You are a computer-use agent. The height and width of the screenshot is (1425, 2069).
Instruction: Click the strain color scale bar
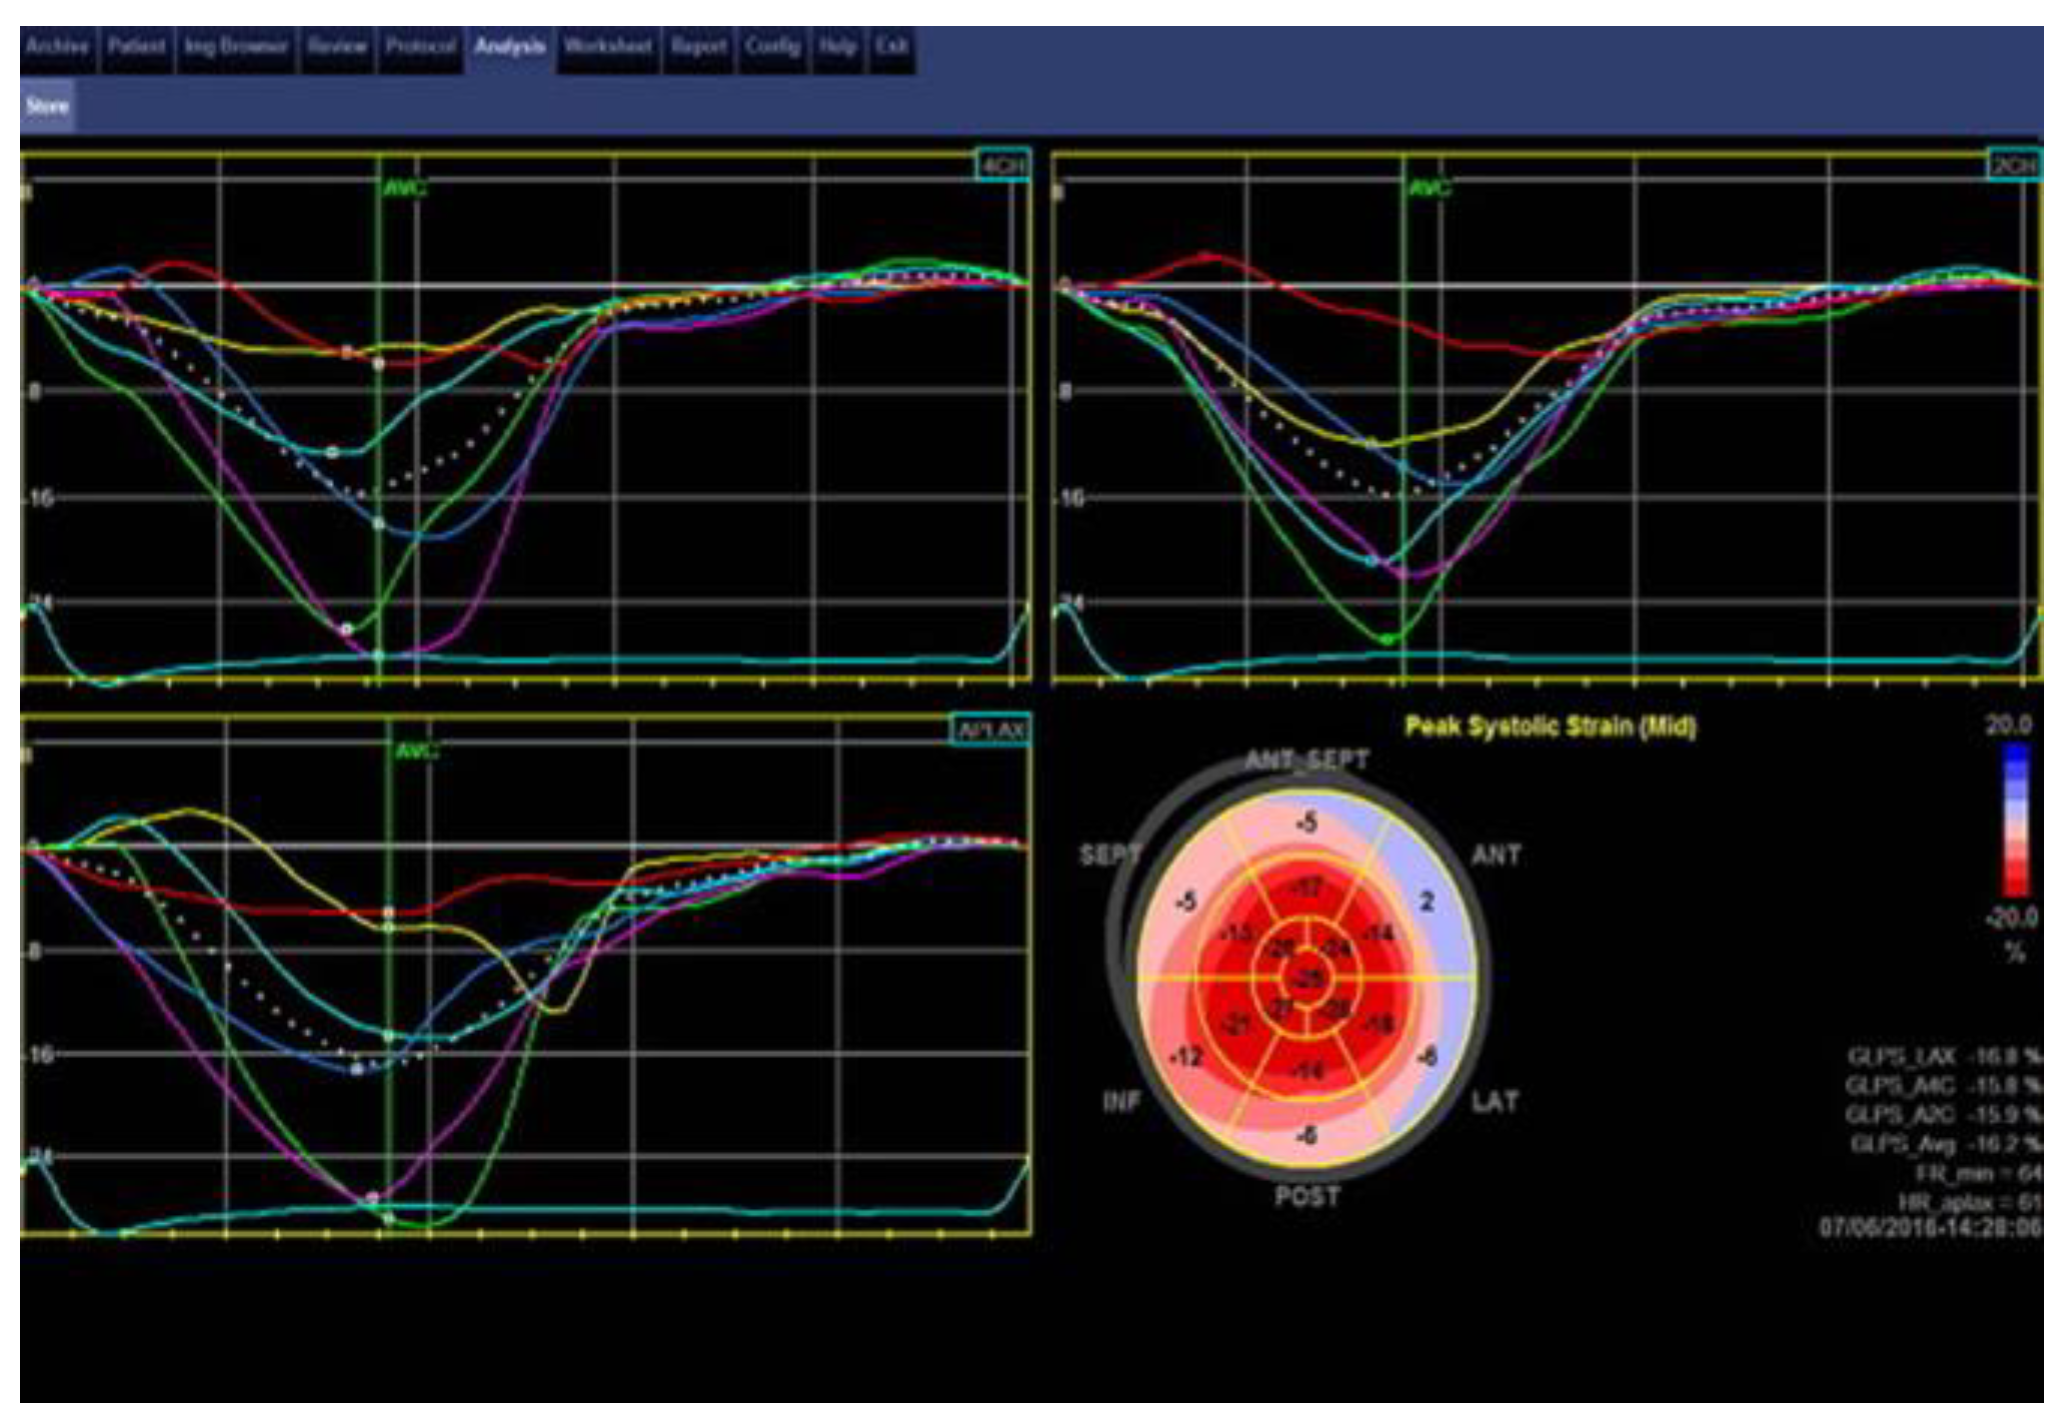click(2015, 820)
